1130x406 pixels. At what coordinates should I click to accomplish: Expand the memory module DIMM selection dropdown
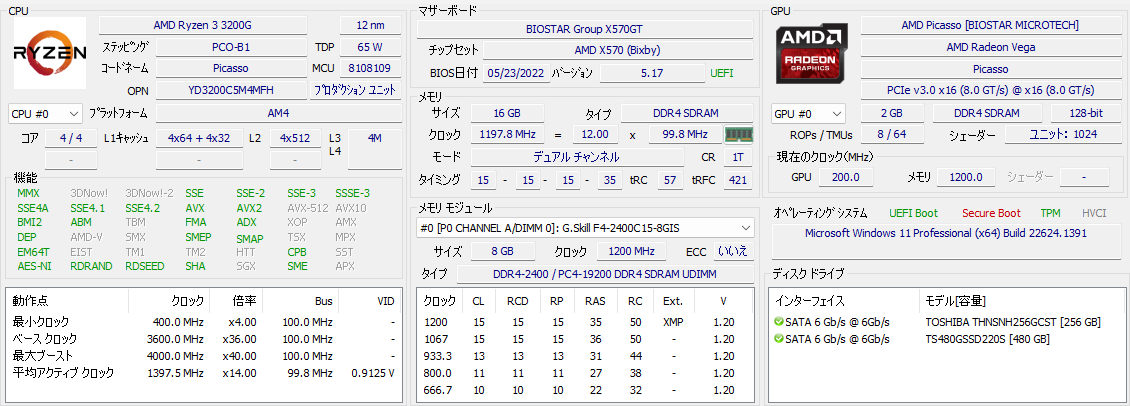(585, 228)
